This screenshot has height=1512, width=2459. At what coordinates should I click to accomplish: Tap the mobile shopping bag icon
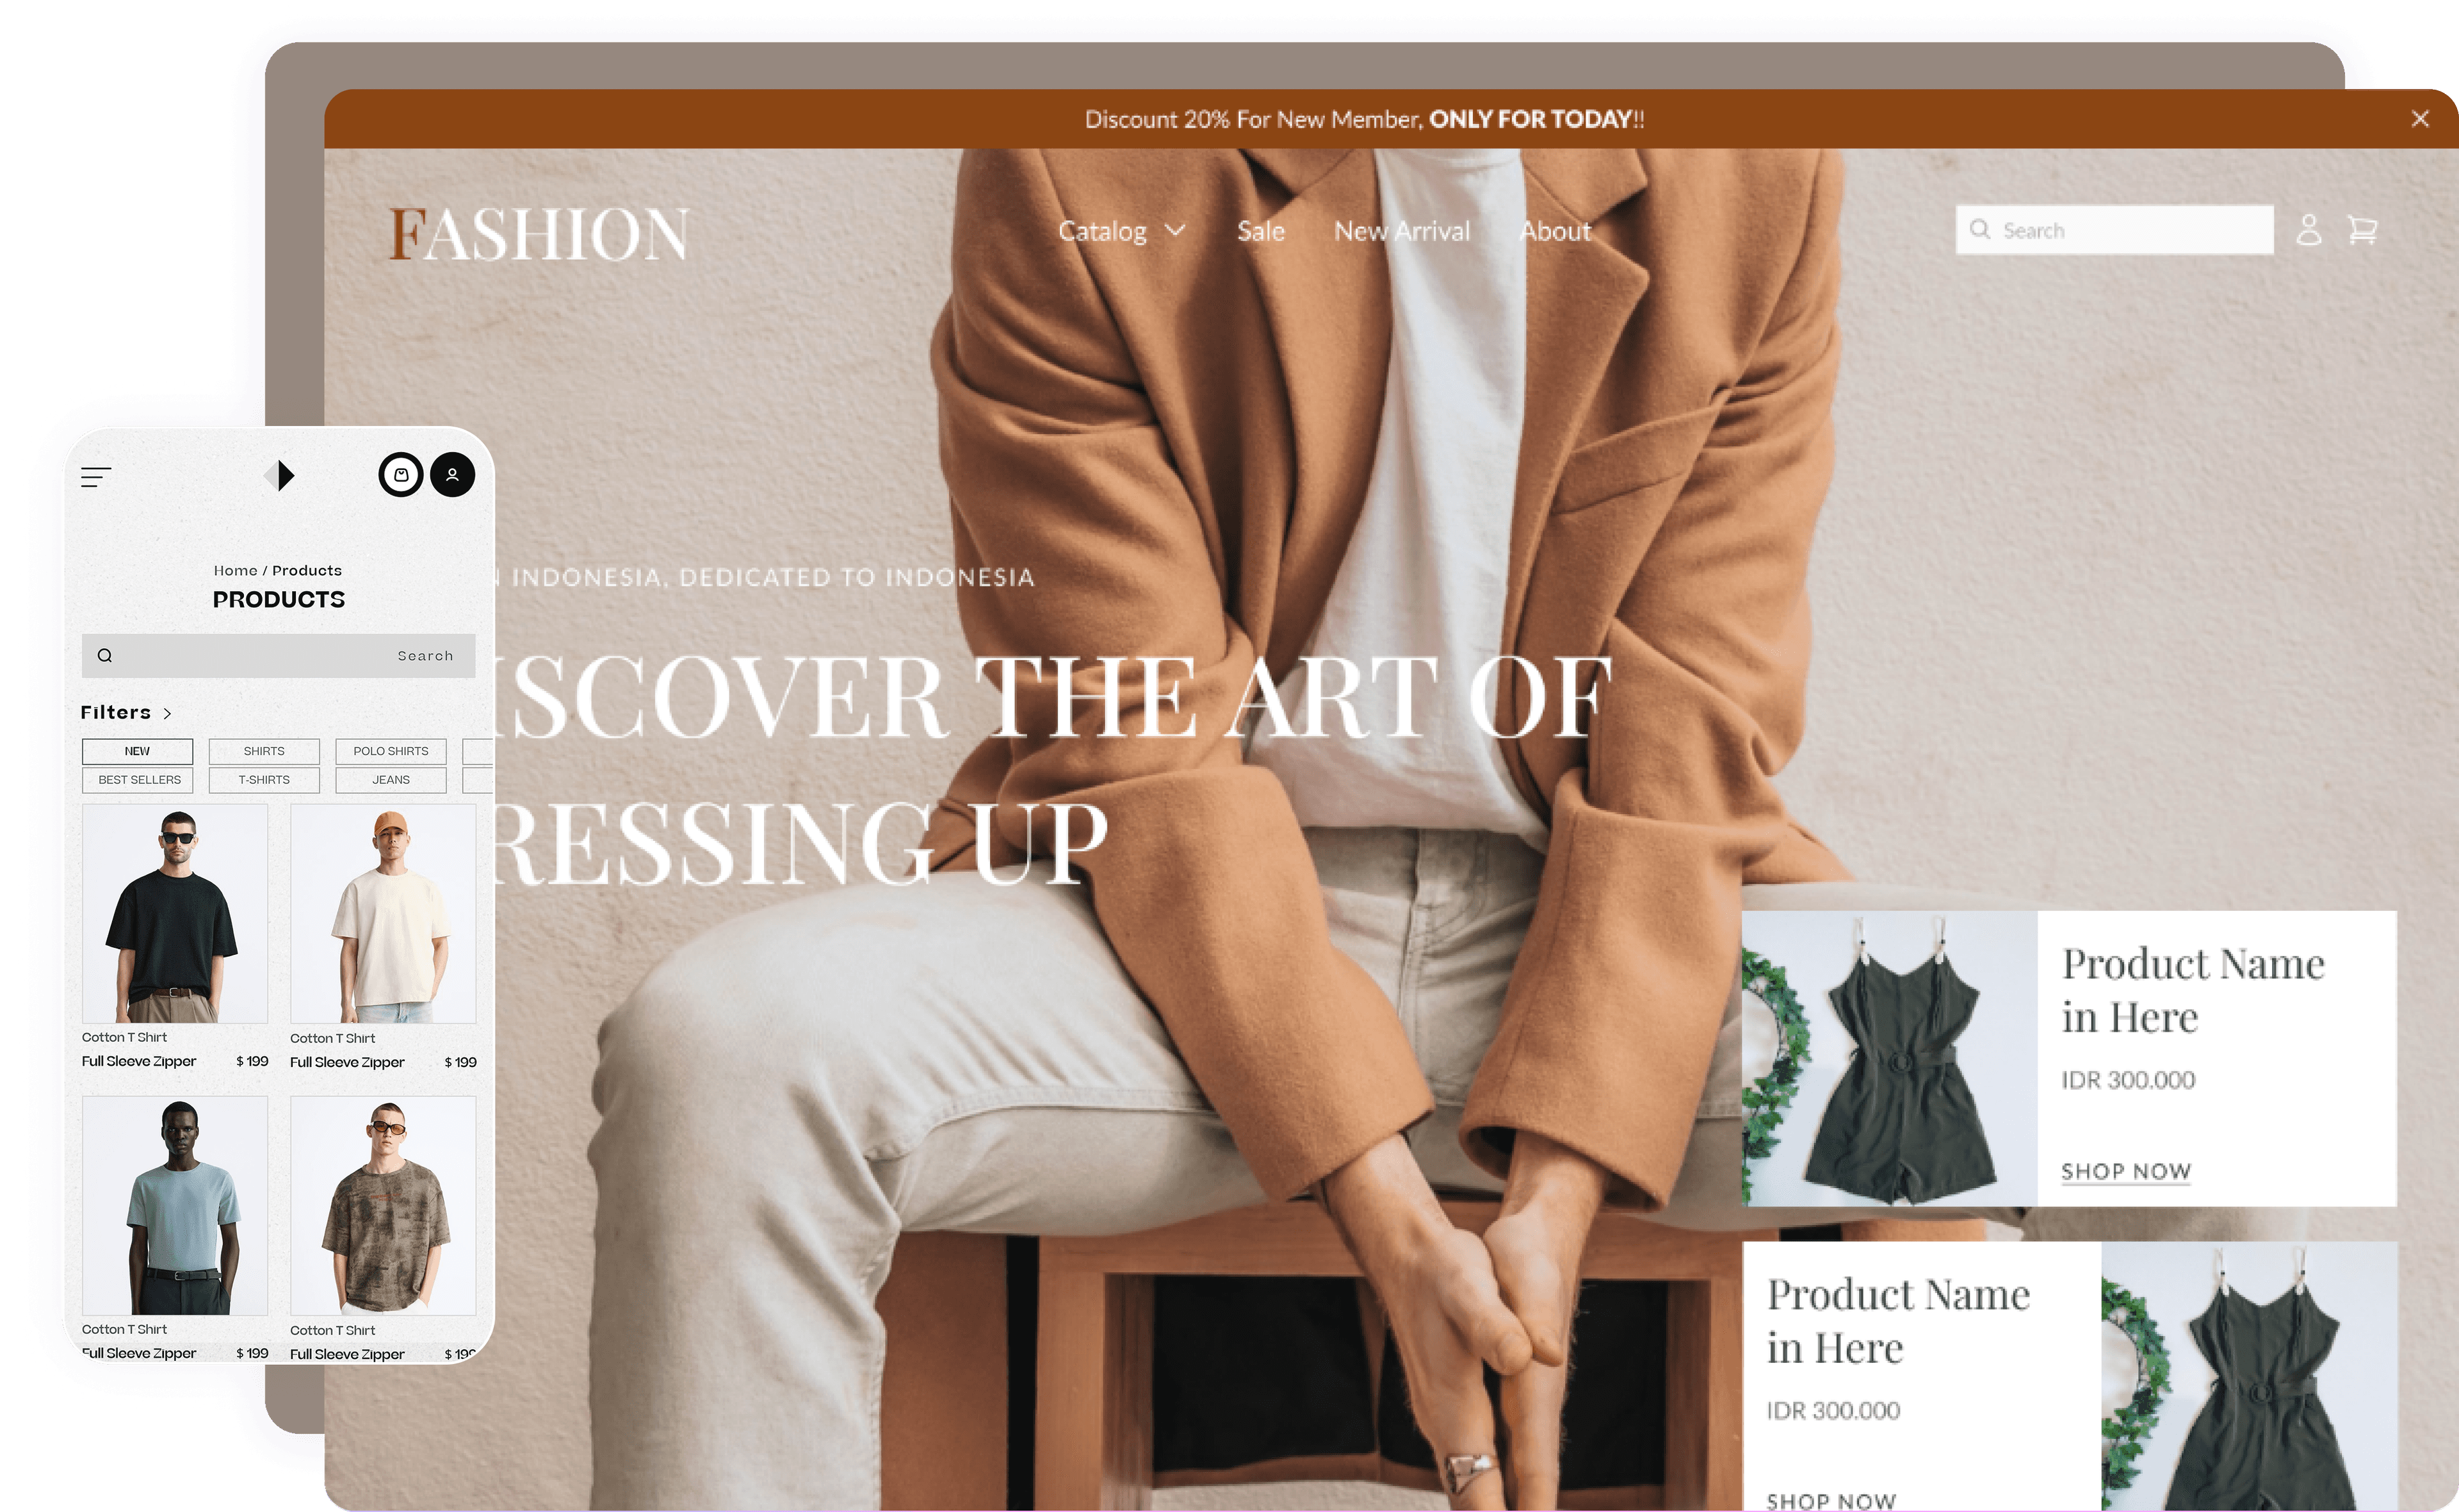(401, 475)
